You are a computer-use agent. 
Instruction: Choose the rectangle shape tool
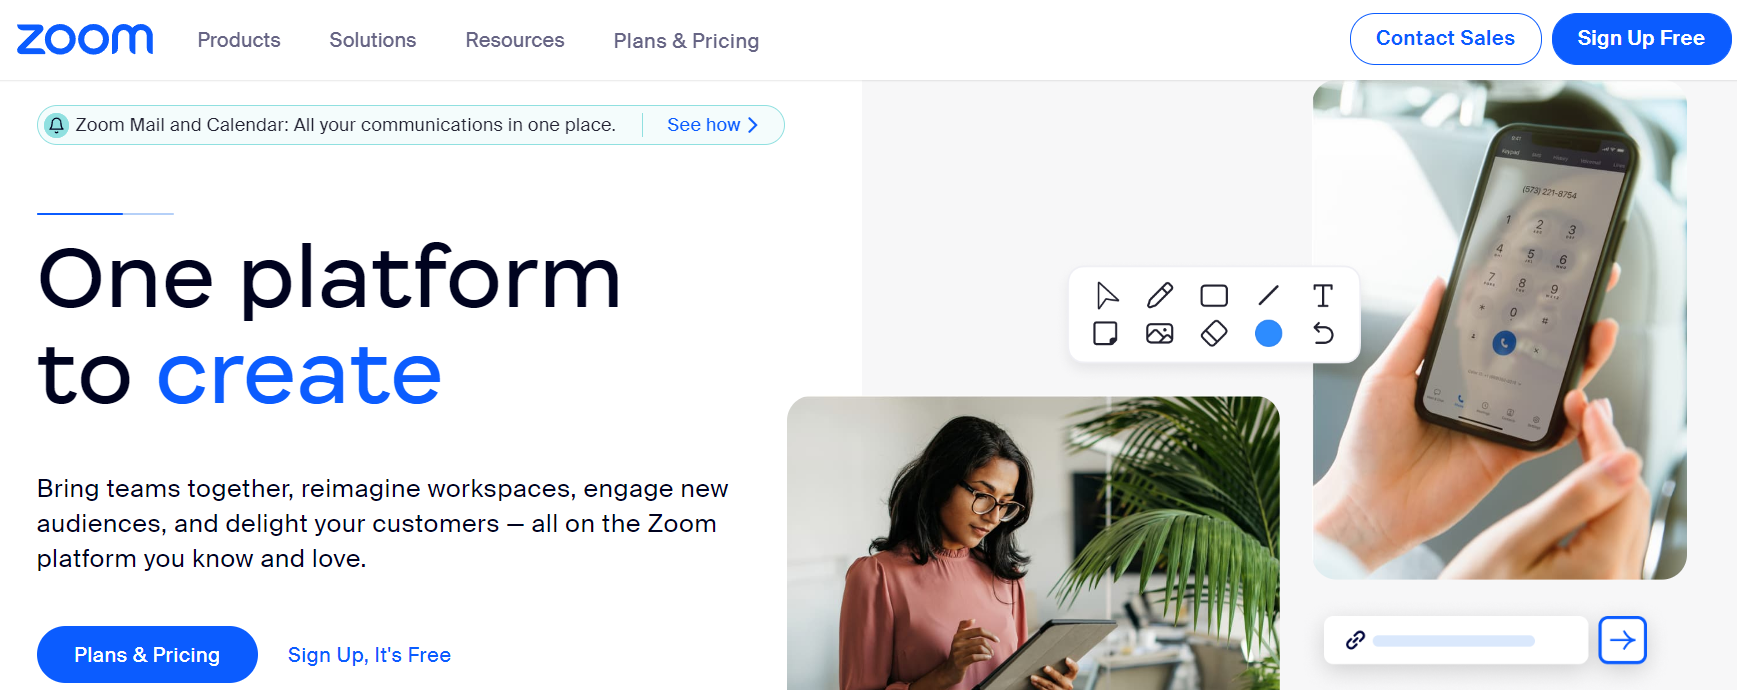(x=1214, y=296)
